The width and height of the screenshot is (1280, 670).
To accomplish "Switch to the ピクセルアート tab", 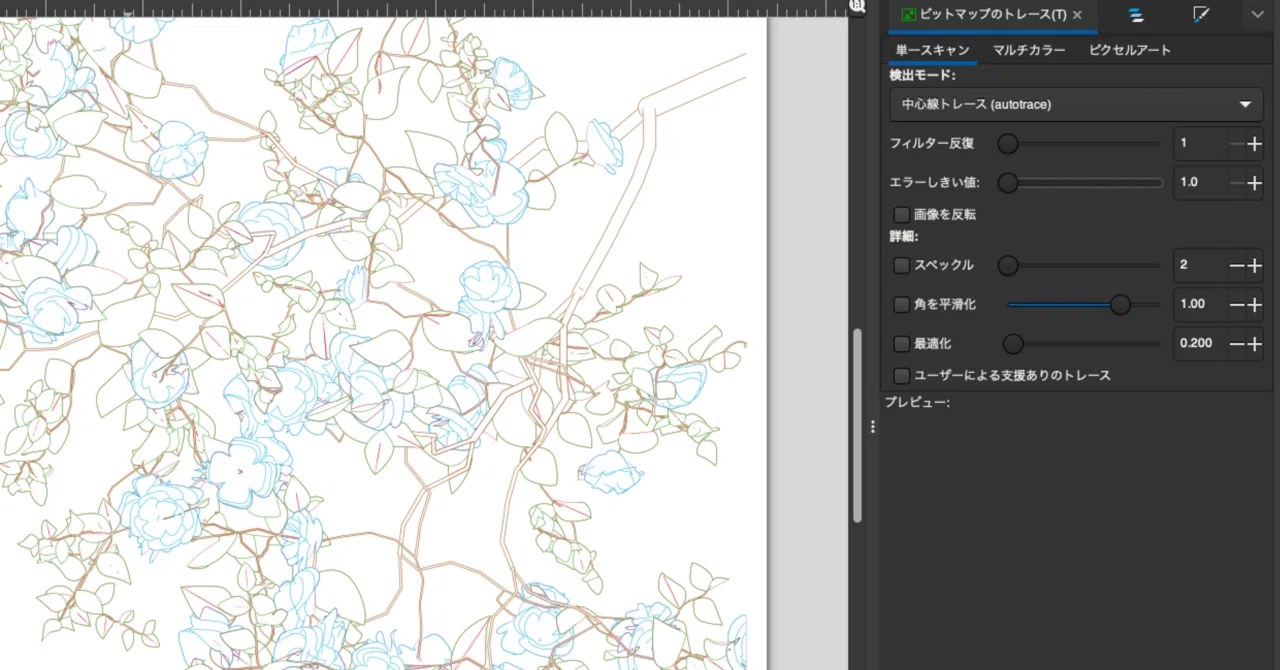I will (x=1129, y=50).
